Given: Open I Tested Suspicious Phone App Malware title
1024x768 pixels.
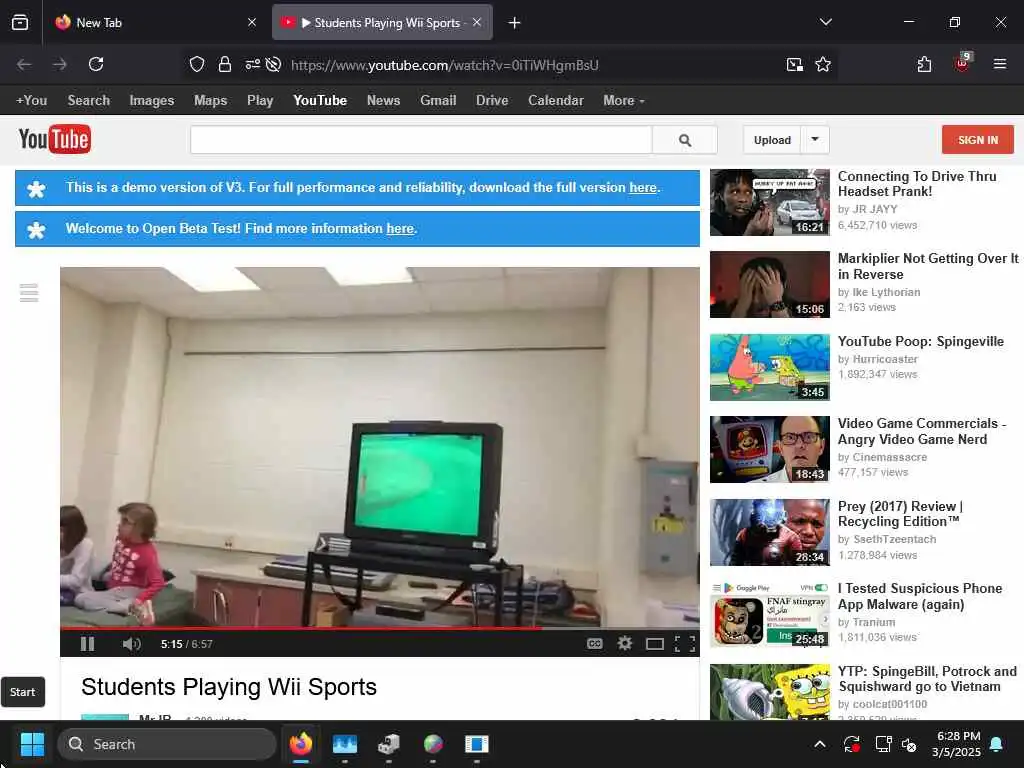Looking at the screenshot, I should tap(920, 596).
